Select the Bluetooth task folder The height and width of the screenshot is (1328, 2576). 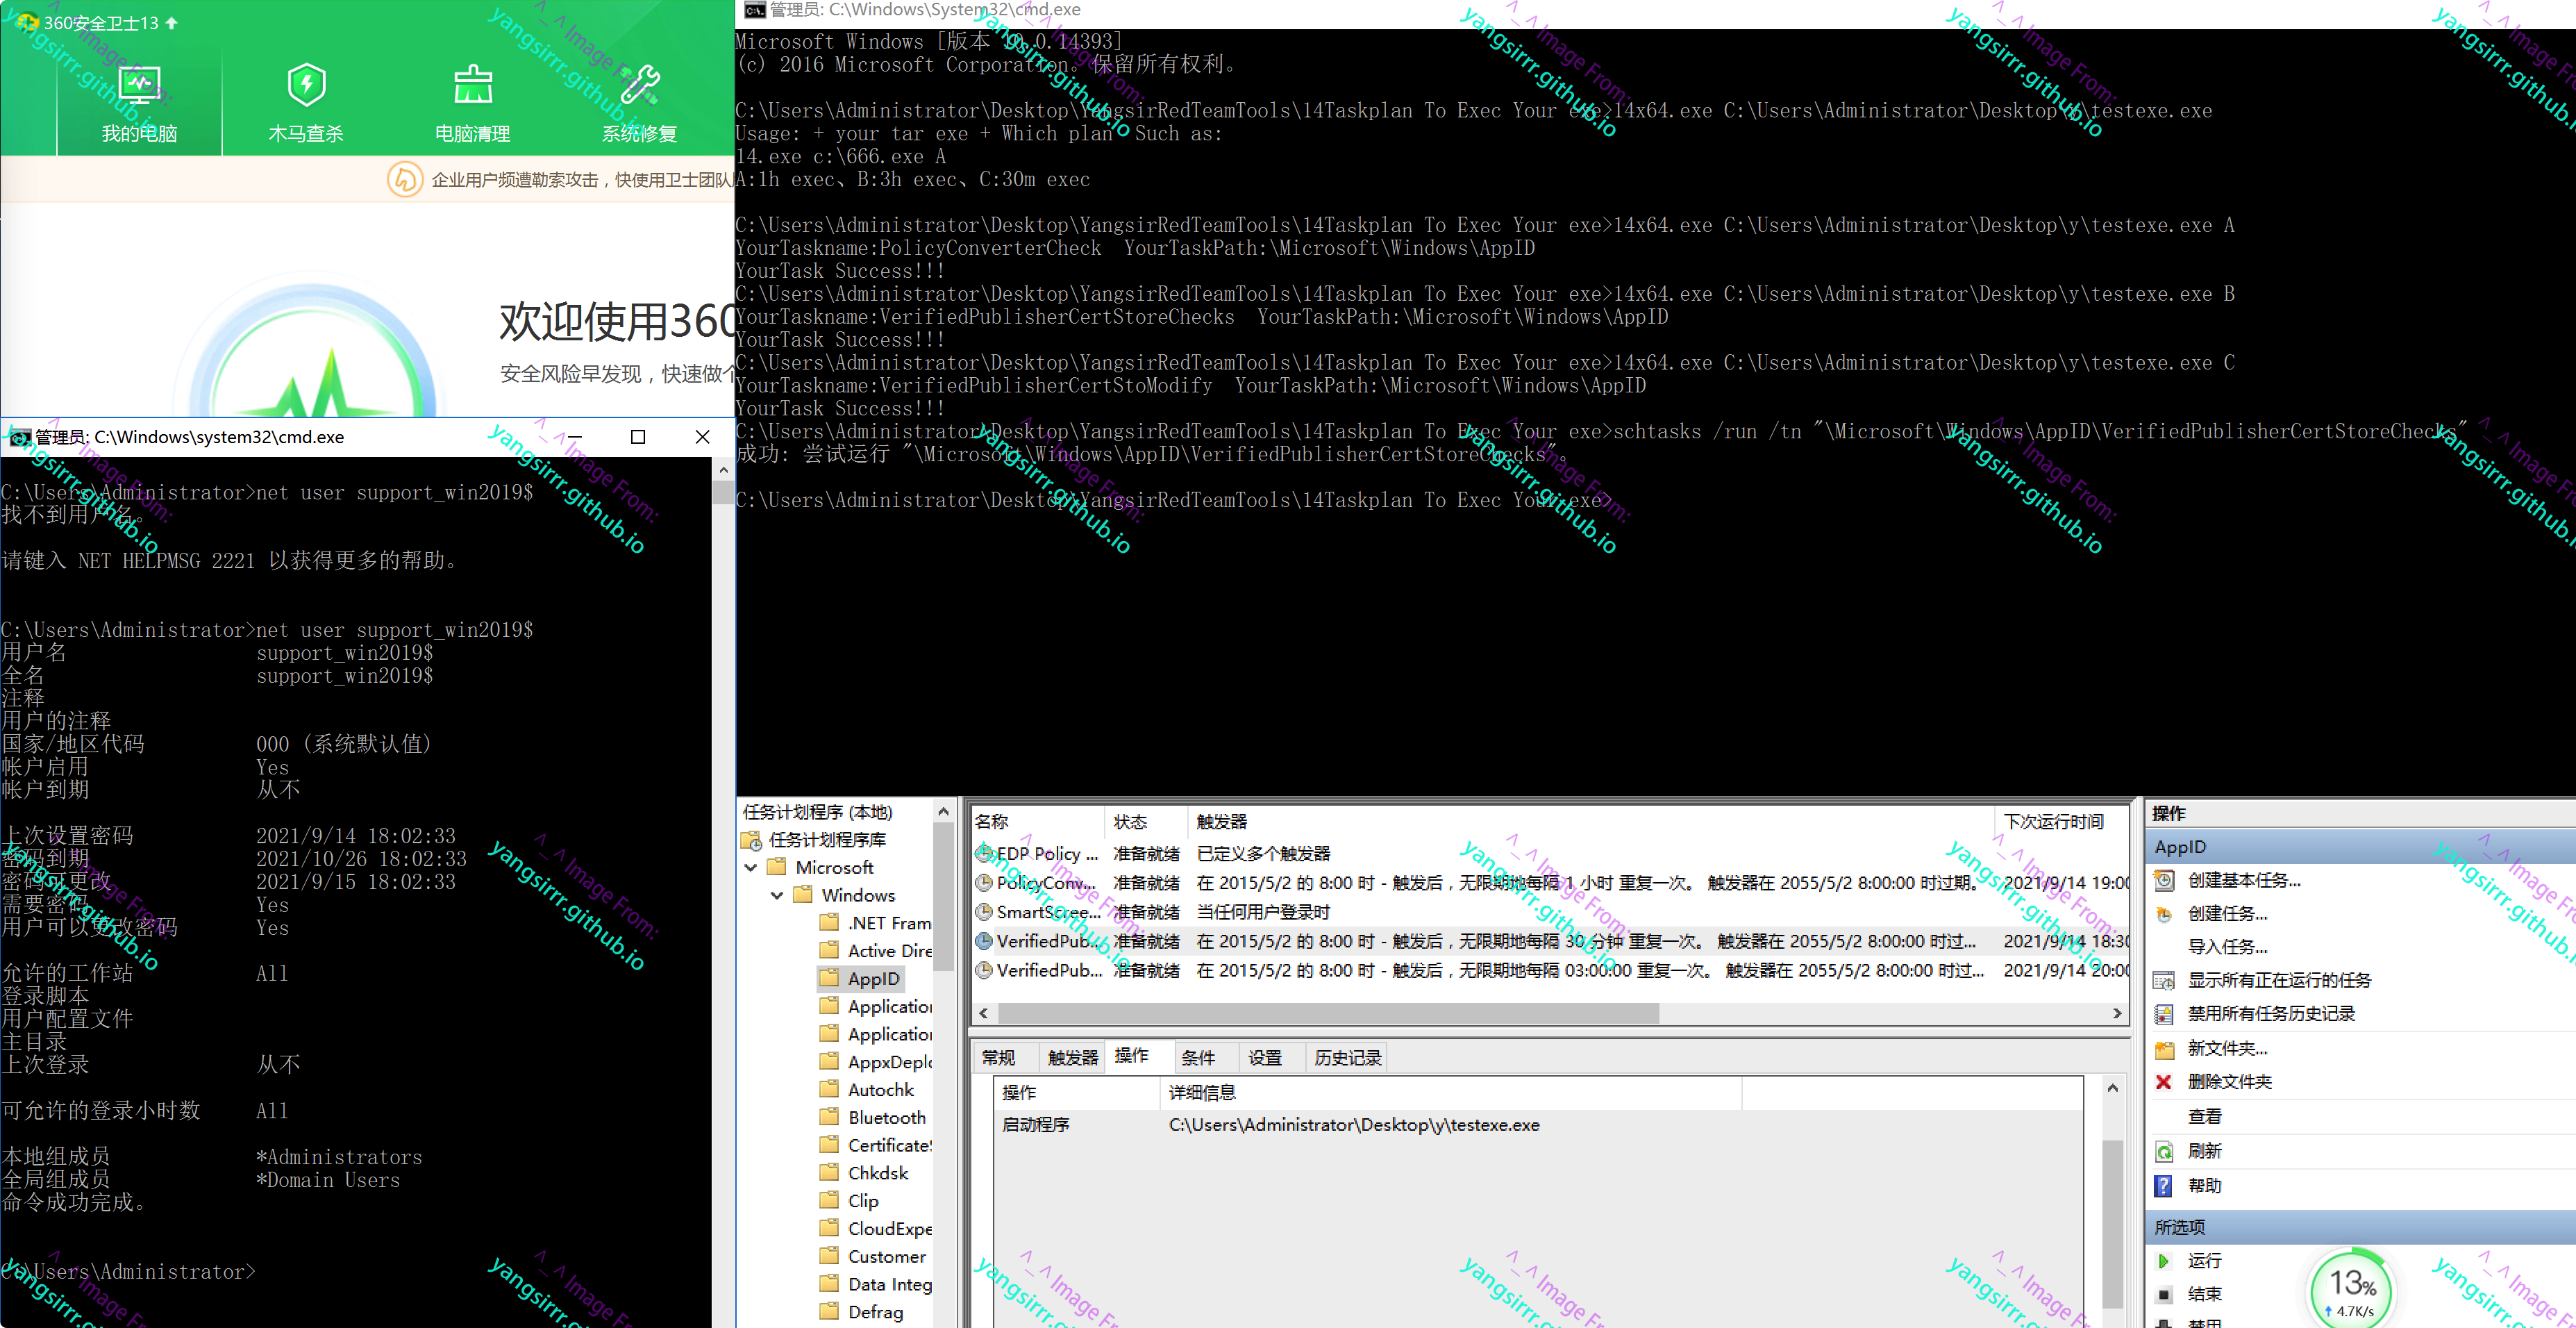tap(885, 1118)
